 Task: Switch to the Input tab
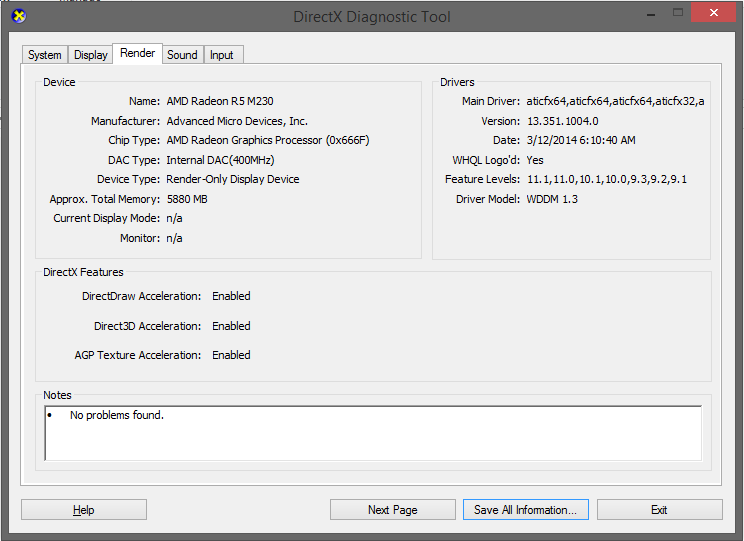point(222,55)
